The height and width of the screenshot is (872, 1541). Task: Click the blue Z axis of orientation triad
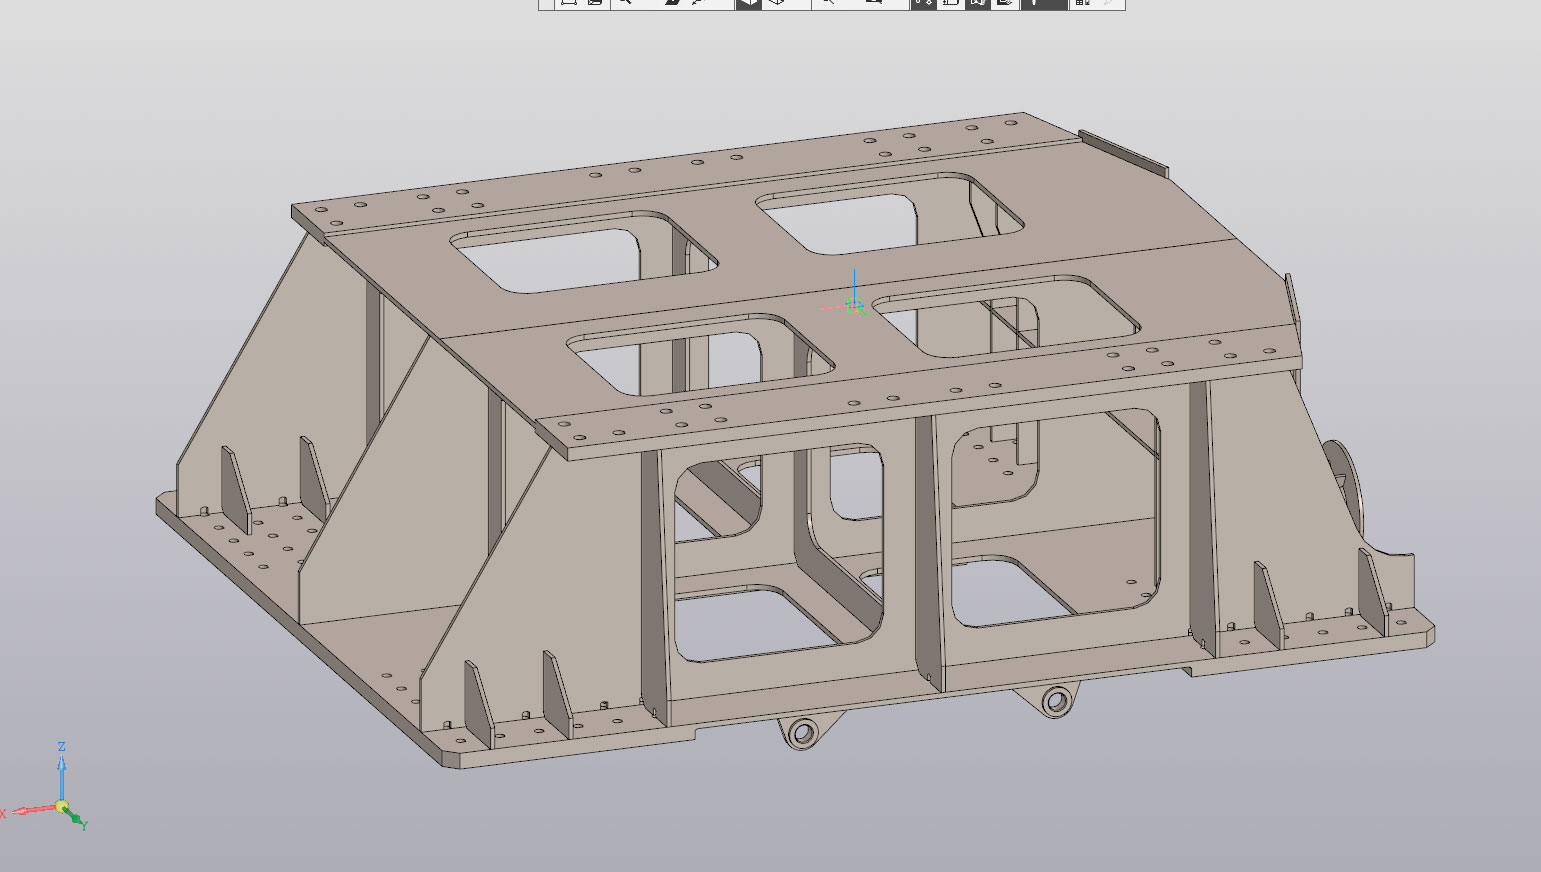(x=62, y=770)
